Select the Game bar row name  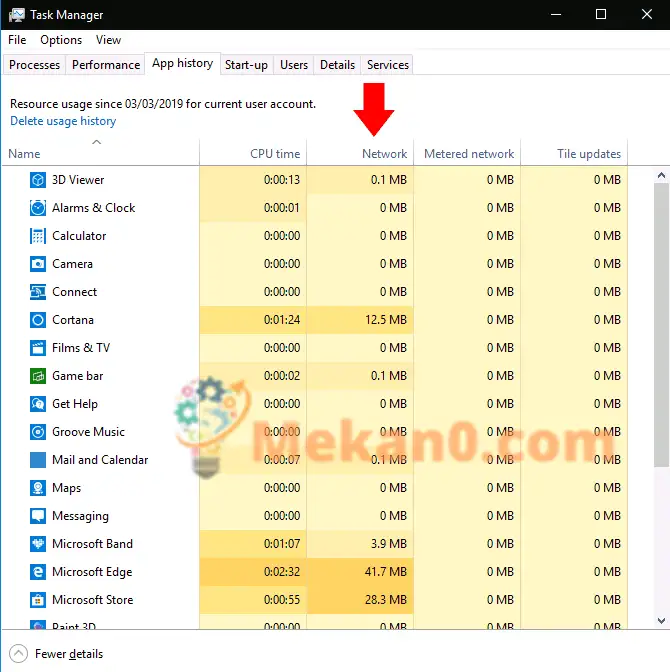click(78, 376)
